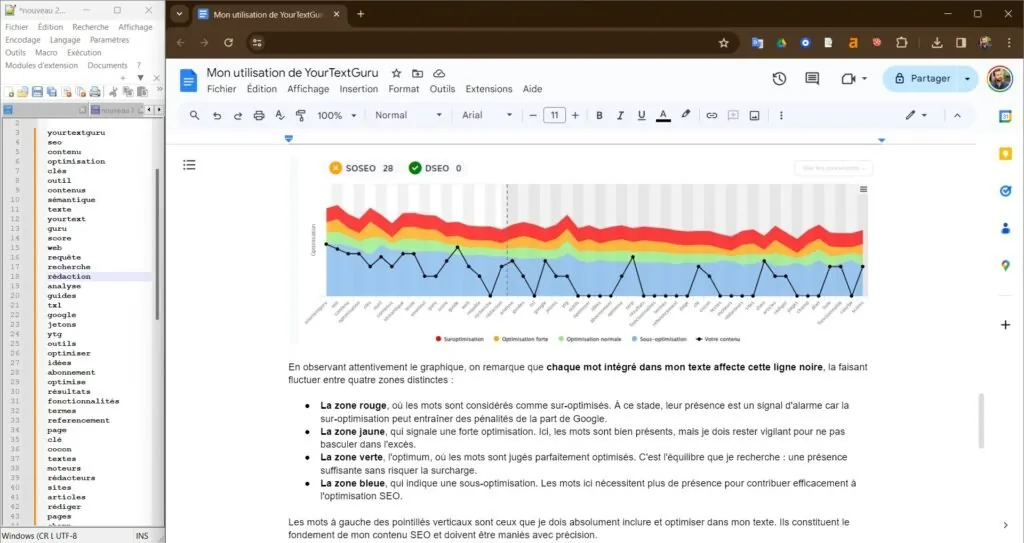
Task: Click the Partager share button
Action: pyautogui.click(x=922, y=78)
